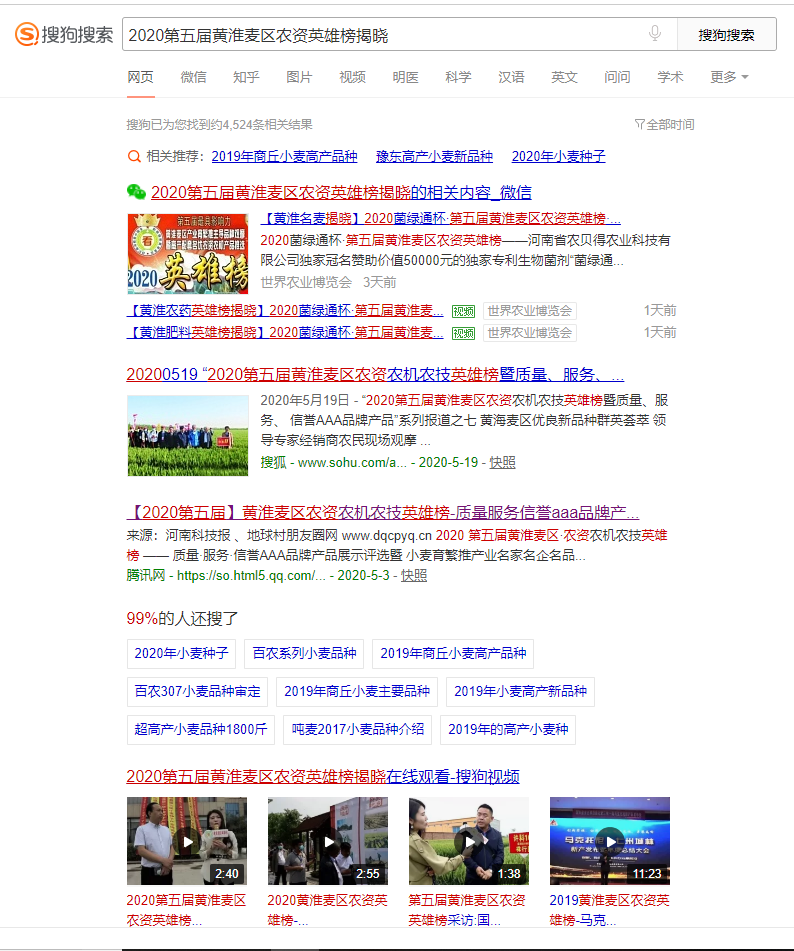
Task: Click inside the search query input field
Action: point(380,35)
